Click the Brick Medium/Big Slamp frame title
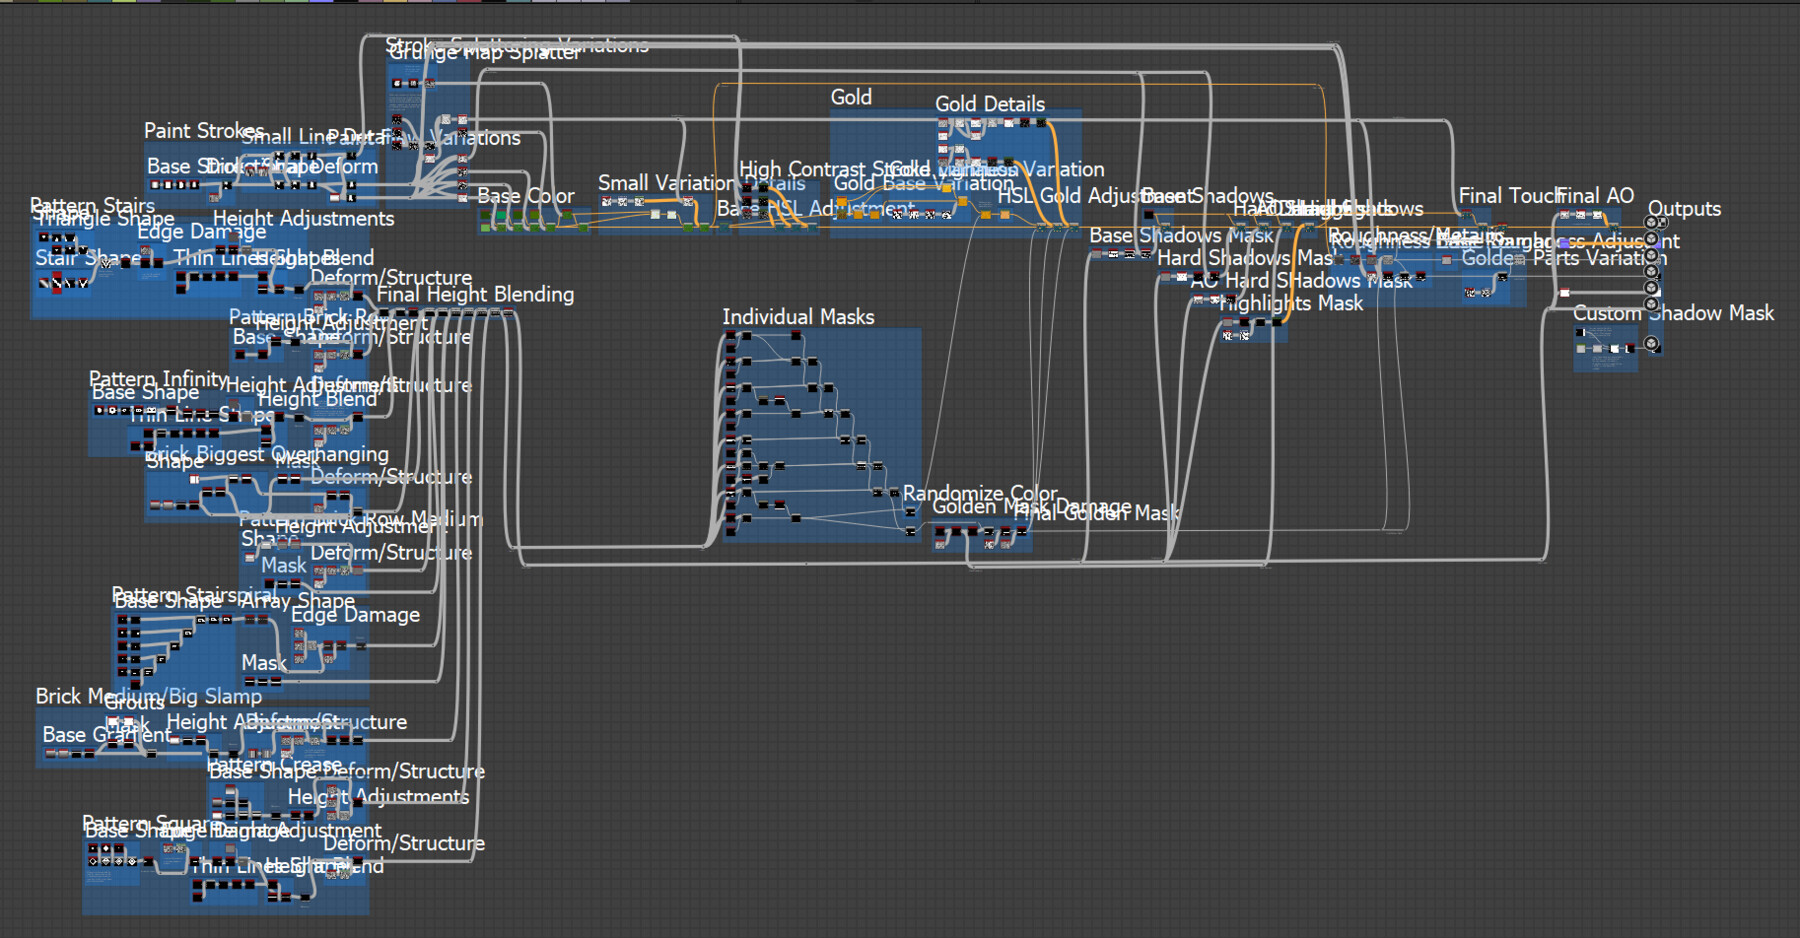This screenshot has height=938, width=1800. 148,696
